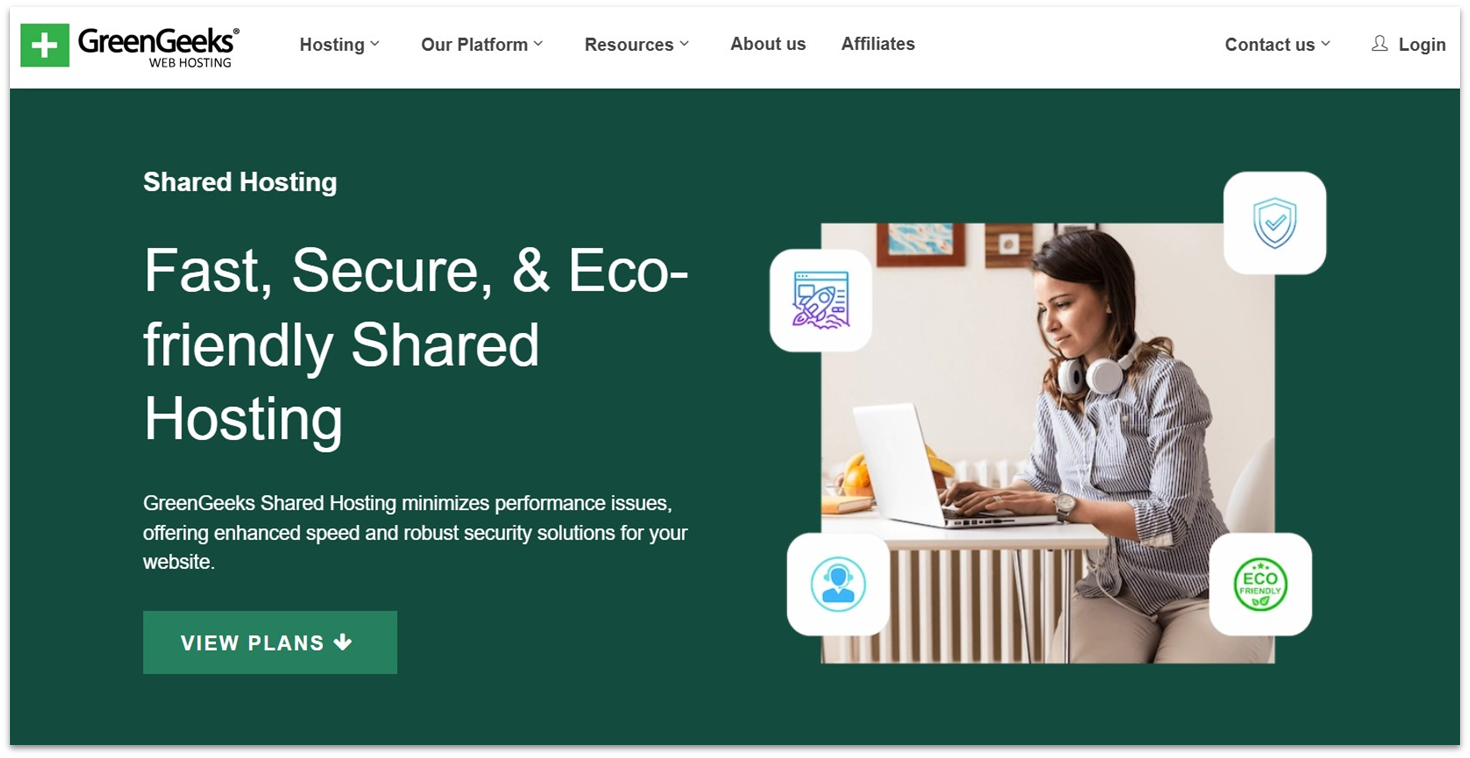1470x758 pixels.
Task: Click the Shared Hosting heading text
Action: point(240,182)
